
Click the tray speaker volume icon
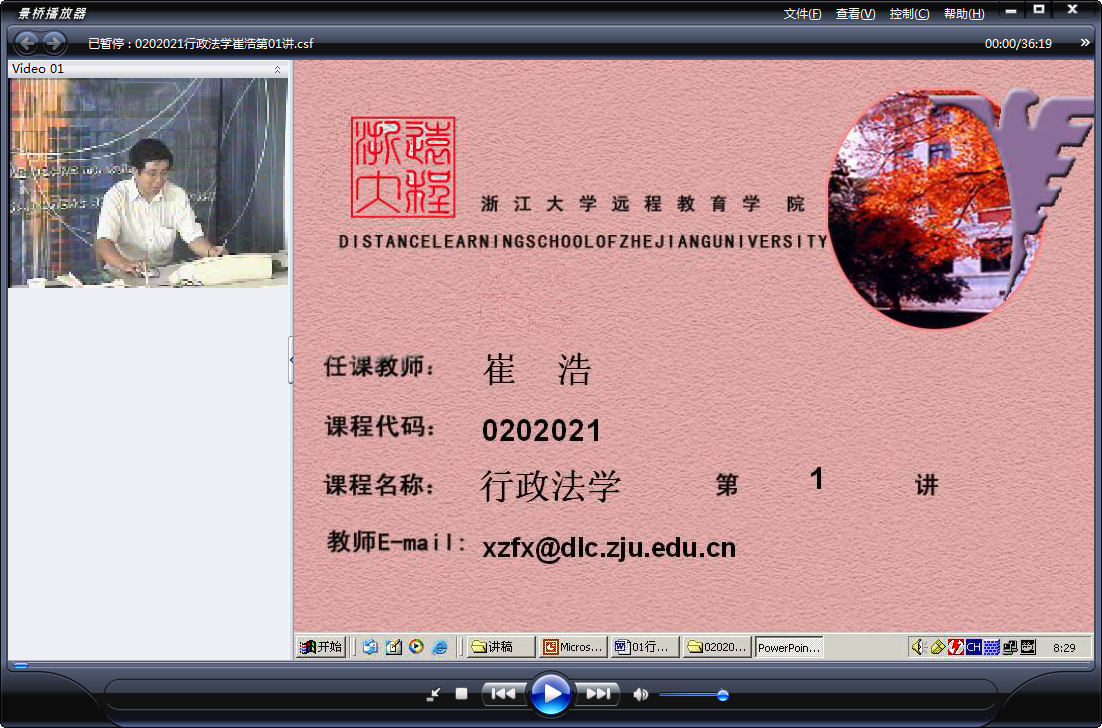(x=917, y=646)
